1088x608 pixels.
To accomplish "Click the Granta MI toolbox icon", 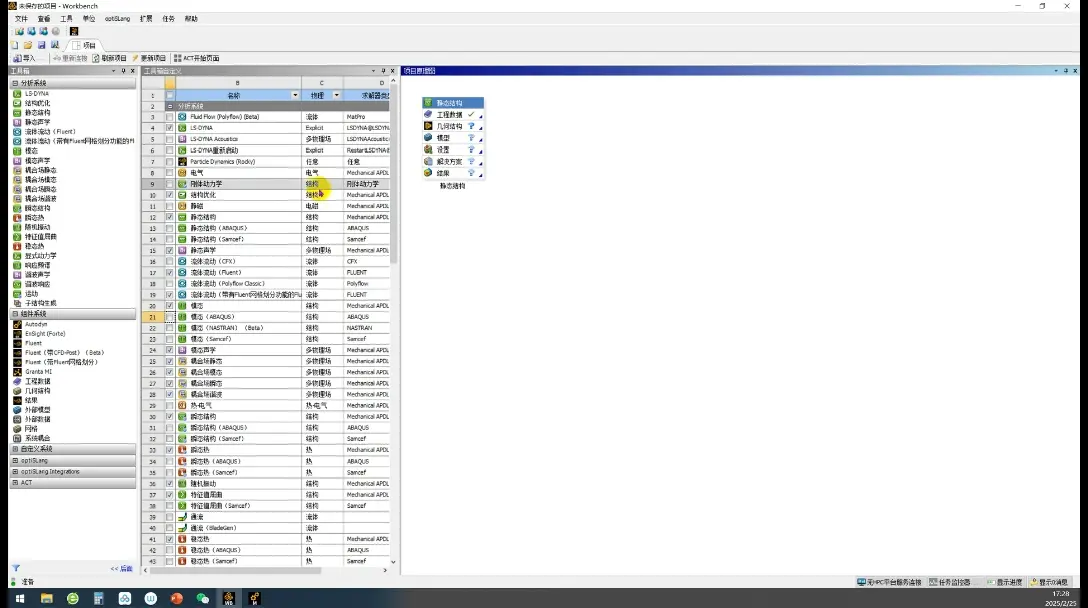I will [x=17, y=371].
